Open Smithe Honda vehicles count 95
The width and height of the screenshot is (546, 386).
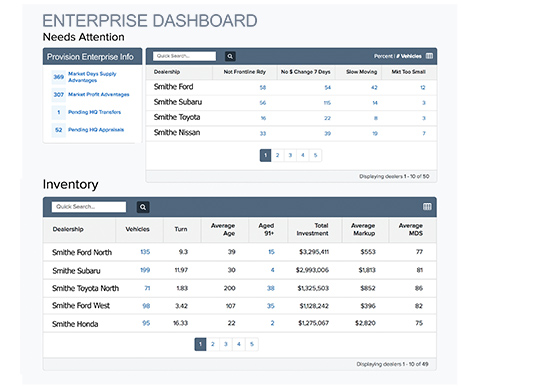[146, 323]
